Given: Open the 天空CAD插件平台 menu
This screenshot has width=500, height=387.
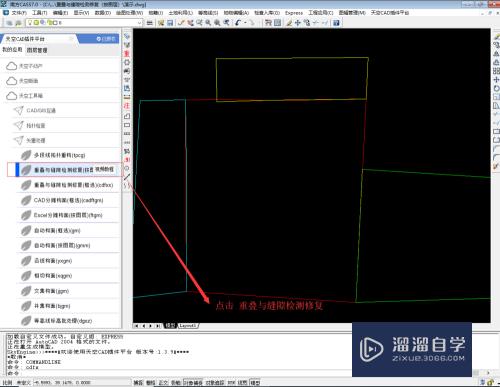Looking at the screenshot, I should coord(390,13).
